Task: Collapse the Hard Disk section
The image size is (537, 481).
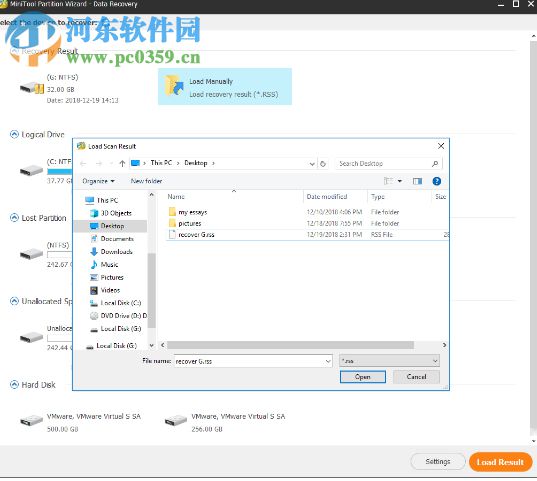Action: click(x=14, y=385)
